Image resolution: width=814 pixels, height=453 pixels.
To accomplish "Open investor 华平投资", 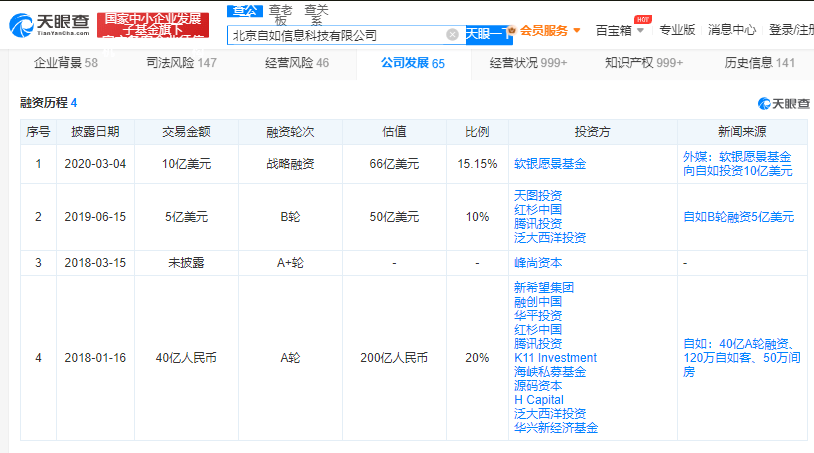I will click(538, 315).
